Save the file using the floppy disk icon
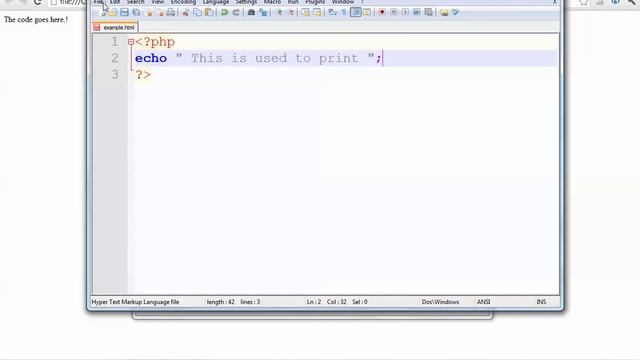 [x=124, y=13]
